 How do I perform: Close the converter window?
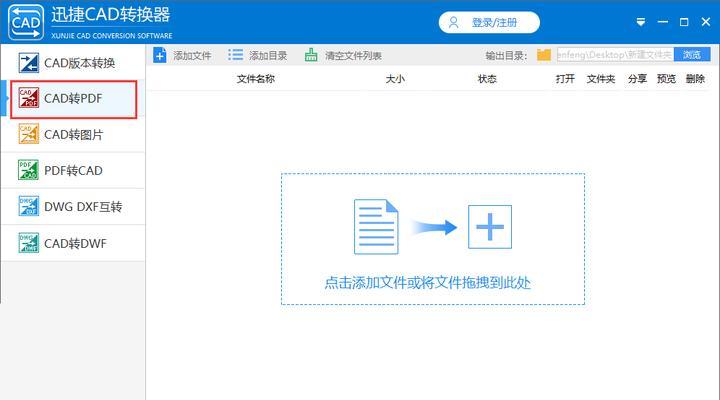click(706, 22)
